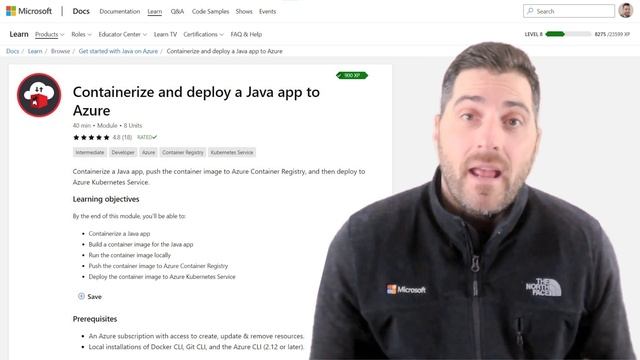The image size is (640, 360).
Task: Open the Docs home link
Action: [x=81, y=11]
